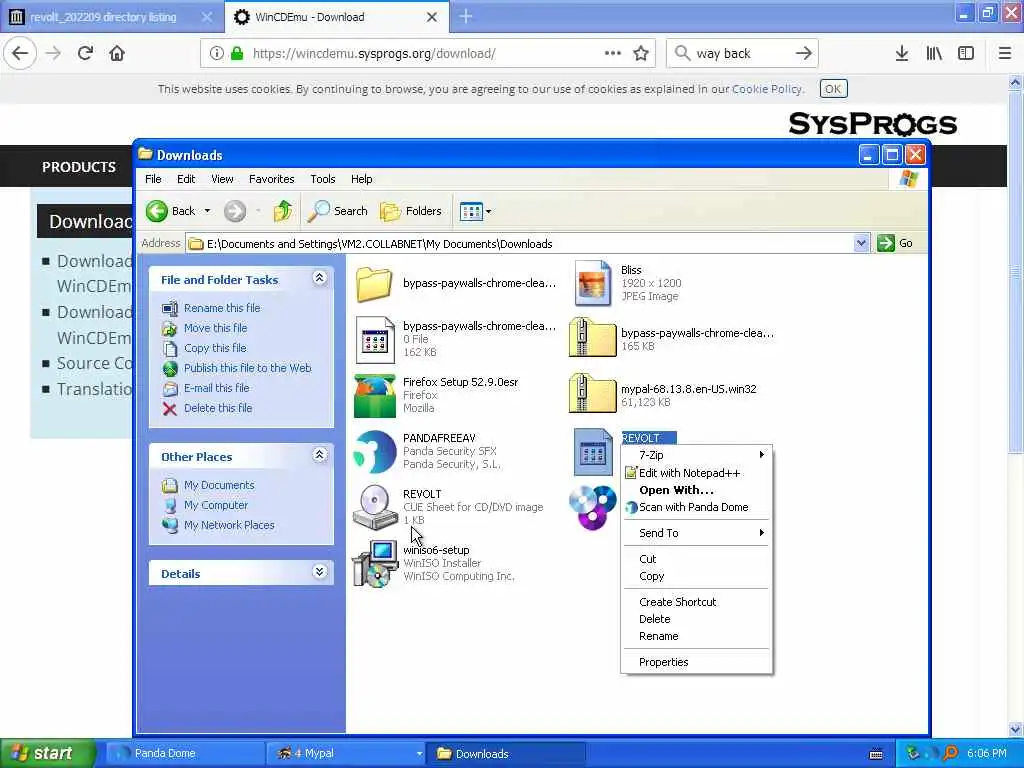Click Copy this file task
Image resolution: width=1024 pixels, height=768 pixels.
coord(215,348)
